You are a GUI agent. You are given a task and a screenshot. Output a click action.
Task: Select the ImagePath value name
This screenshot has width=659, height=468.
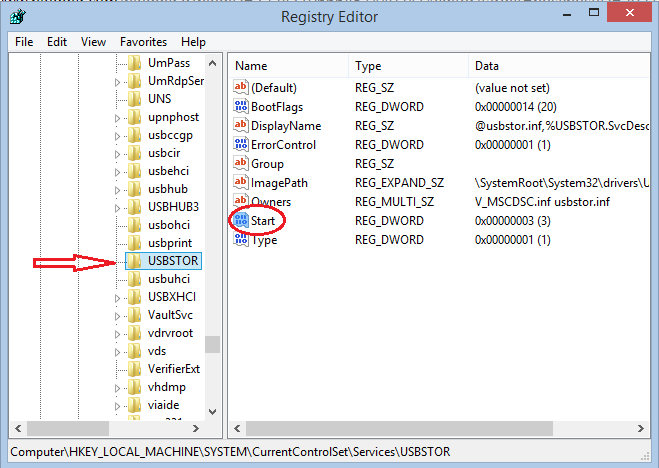(x=279, y=183)
